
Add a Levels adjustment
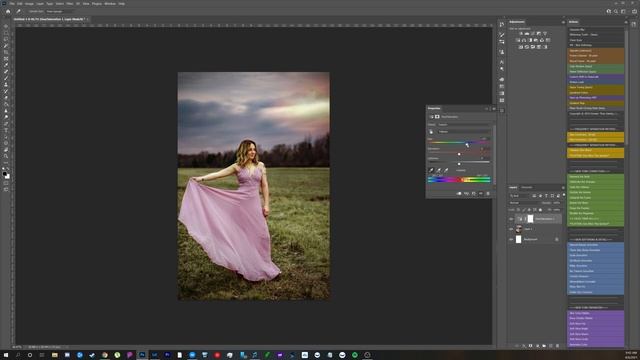(x=527, y=33)
